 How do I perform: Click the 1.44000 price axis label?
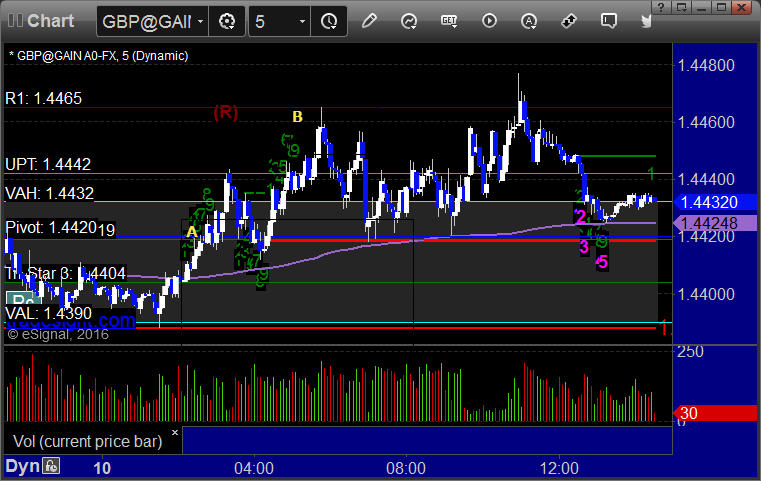click(706, 294)
